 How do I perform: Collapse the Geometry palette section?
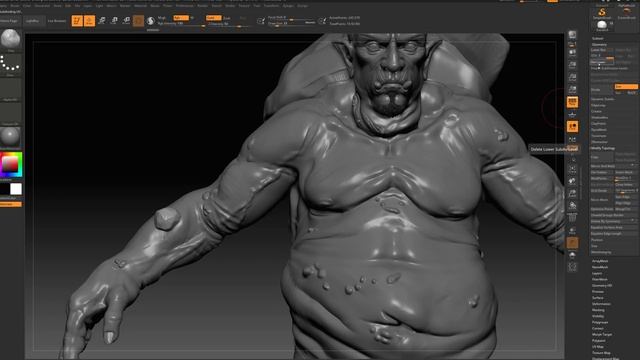(x=599, y=44)
